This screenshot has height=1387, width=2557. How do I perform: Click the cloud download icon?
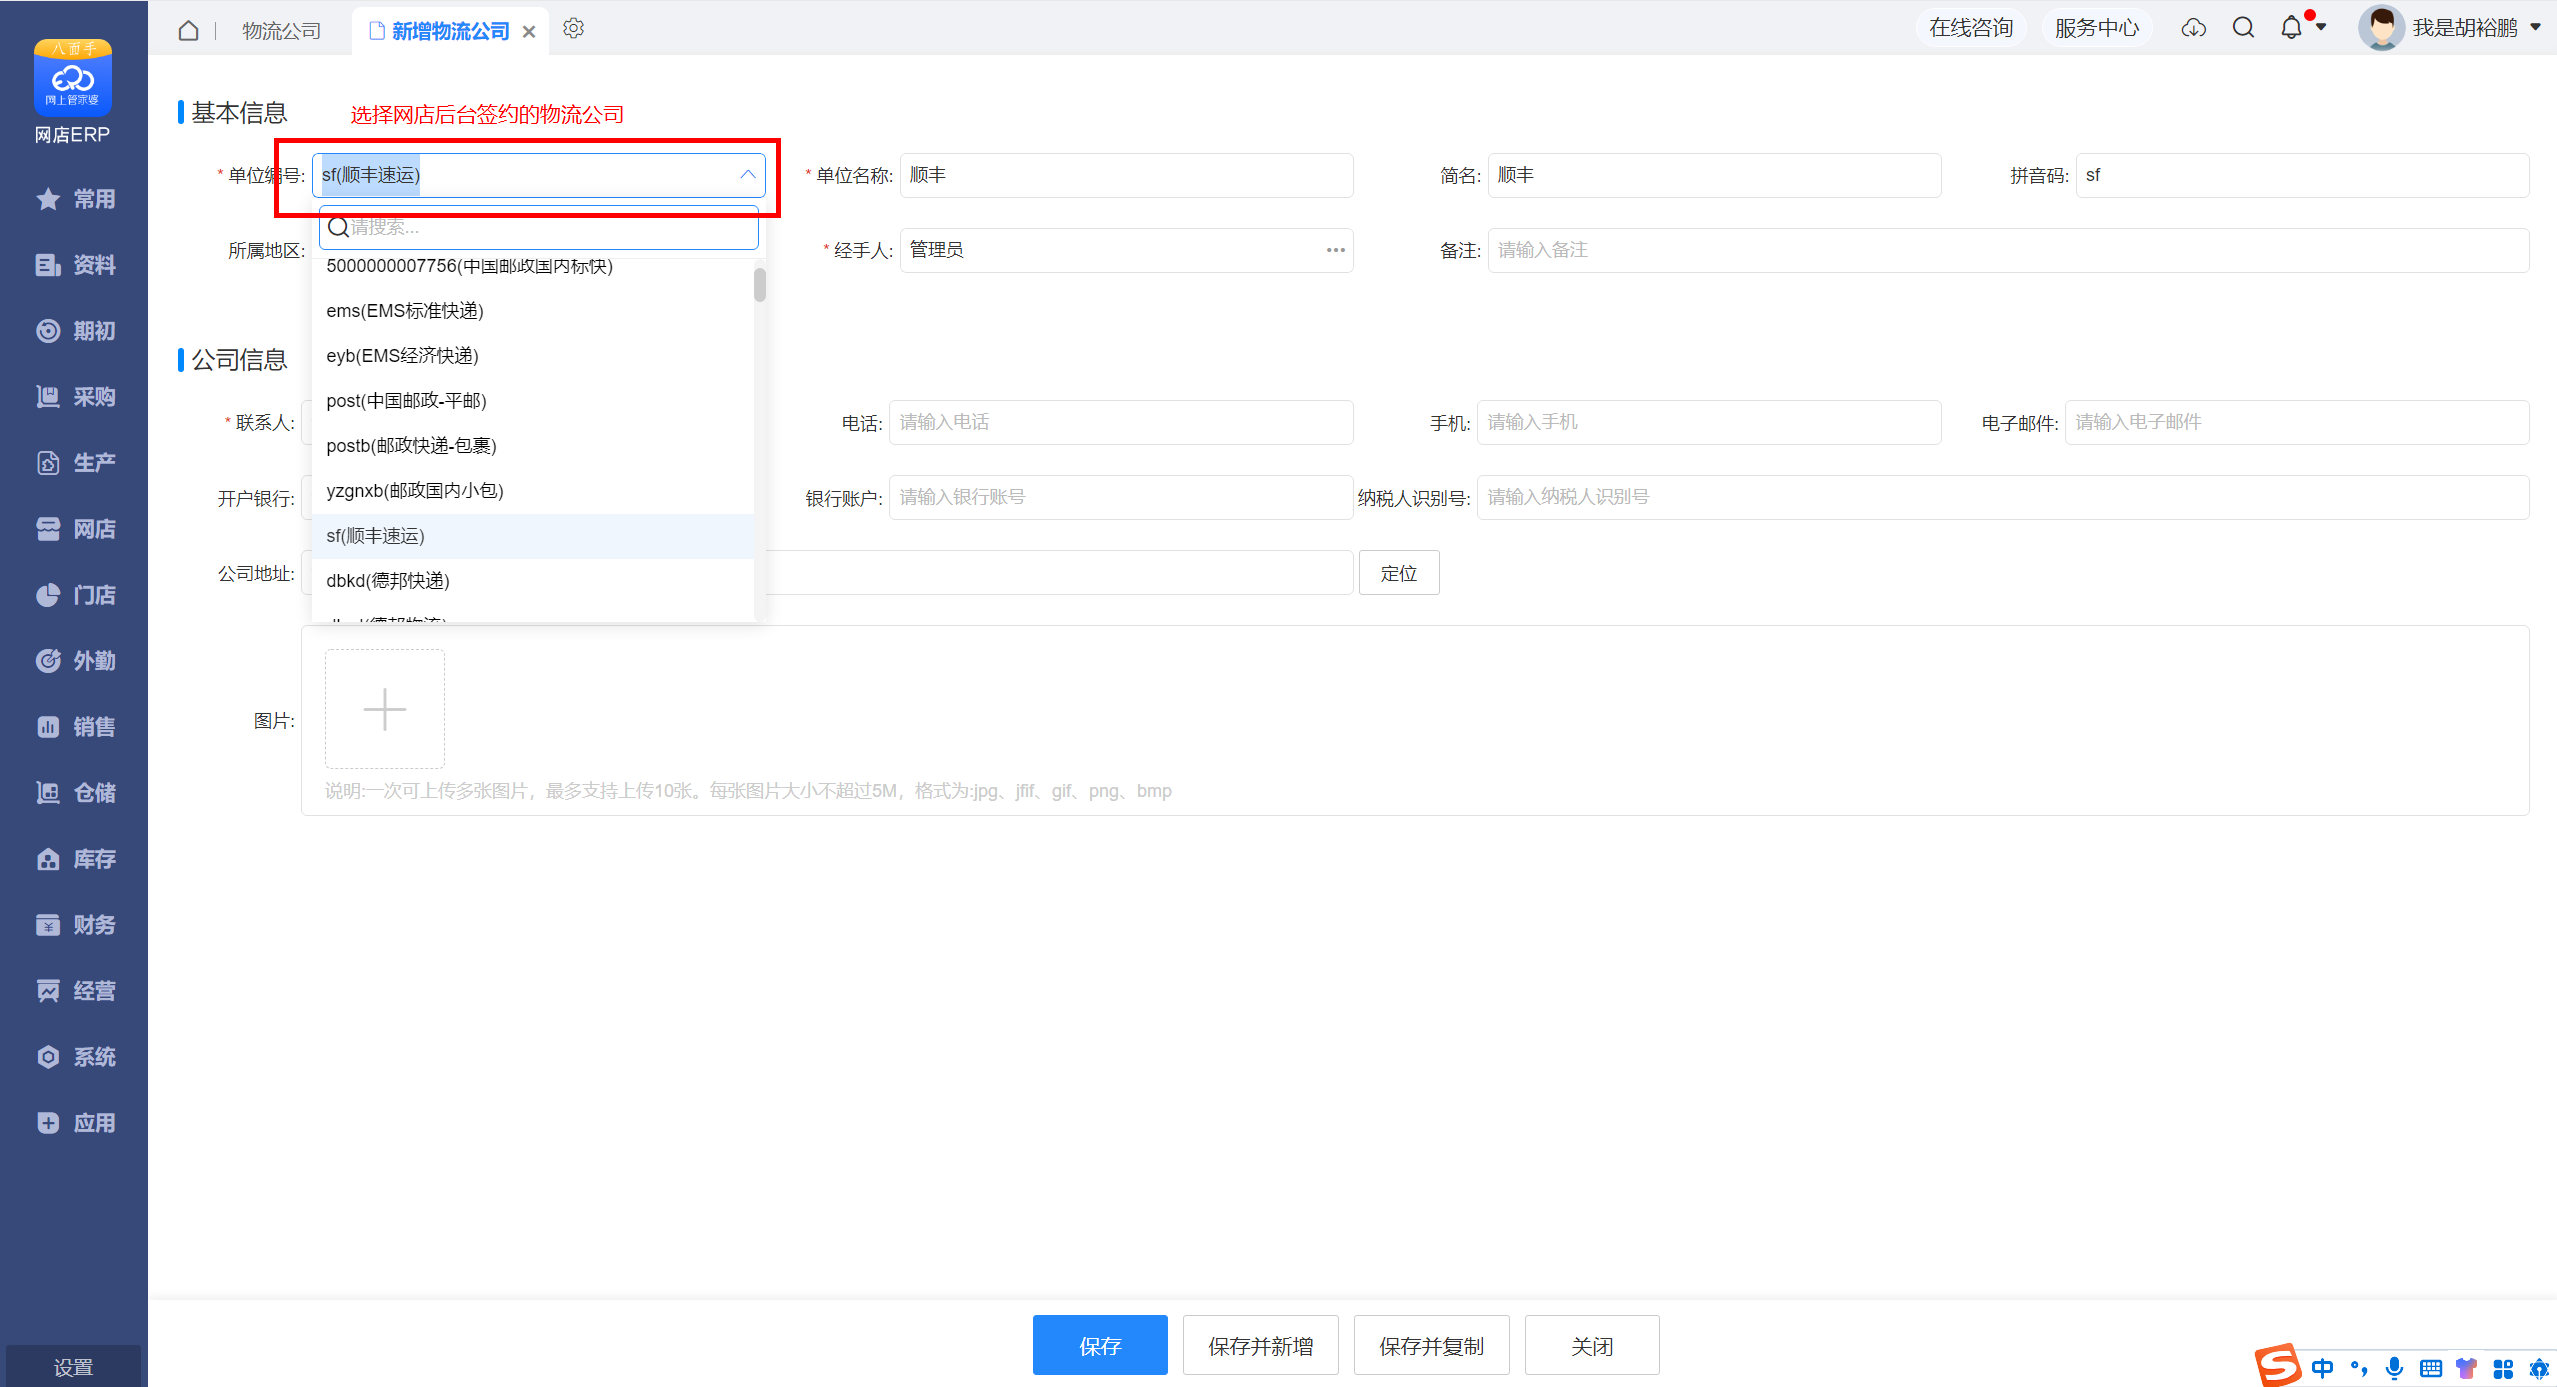2193,28
